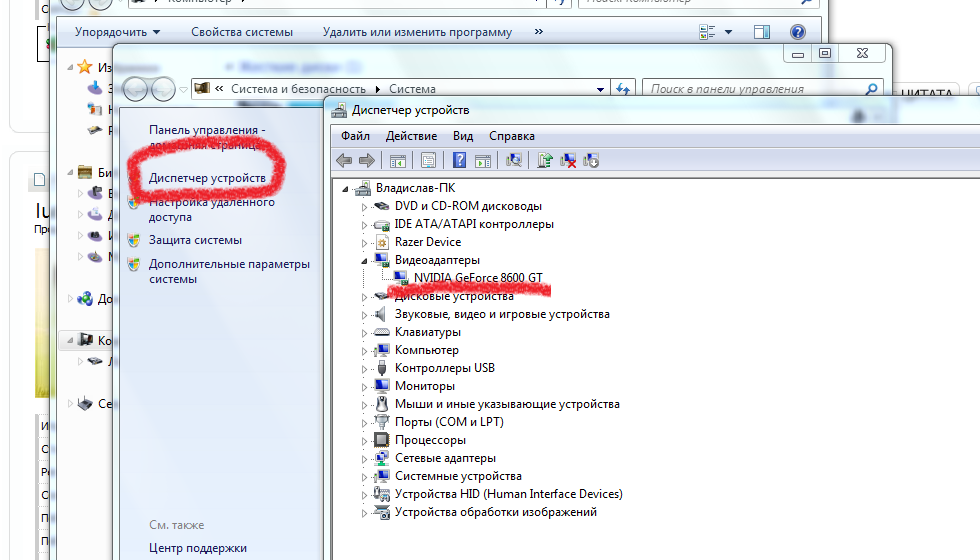The height and width of the screenshot is (560, 980).
Task: Click Update Driver Software toolbar icon
Action: pos(544,161)
